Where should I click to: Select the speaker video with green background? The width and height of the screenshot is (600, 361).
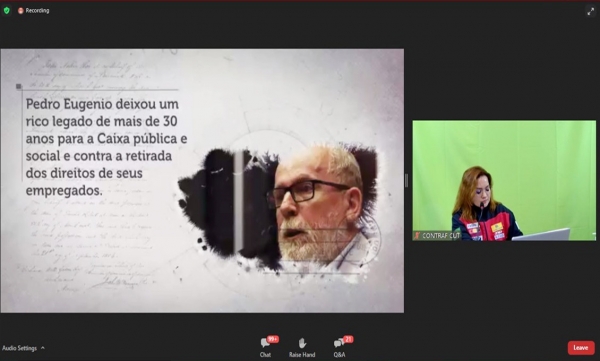[x=504, y=181]
